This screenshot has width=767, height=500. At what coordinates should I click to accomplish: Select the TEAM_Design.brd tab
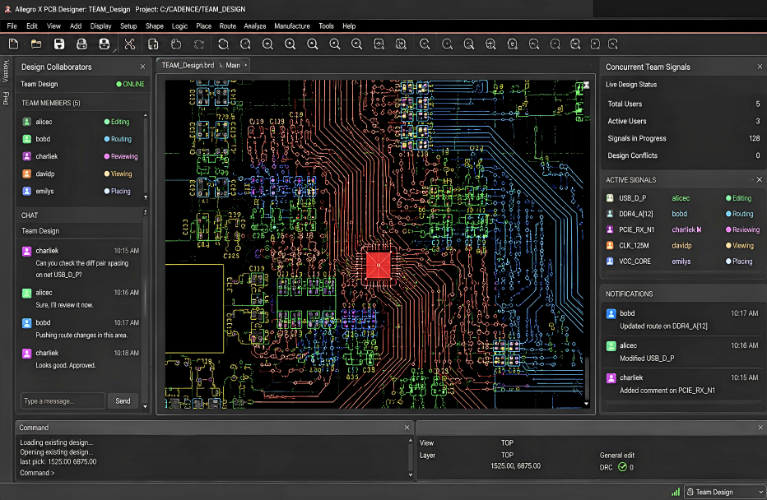[x=188, y=65]
